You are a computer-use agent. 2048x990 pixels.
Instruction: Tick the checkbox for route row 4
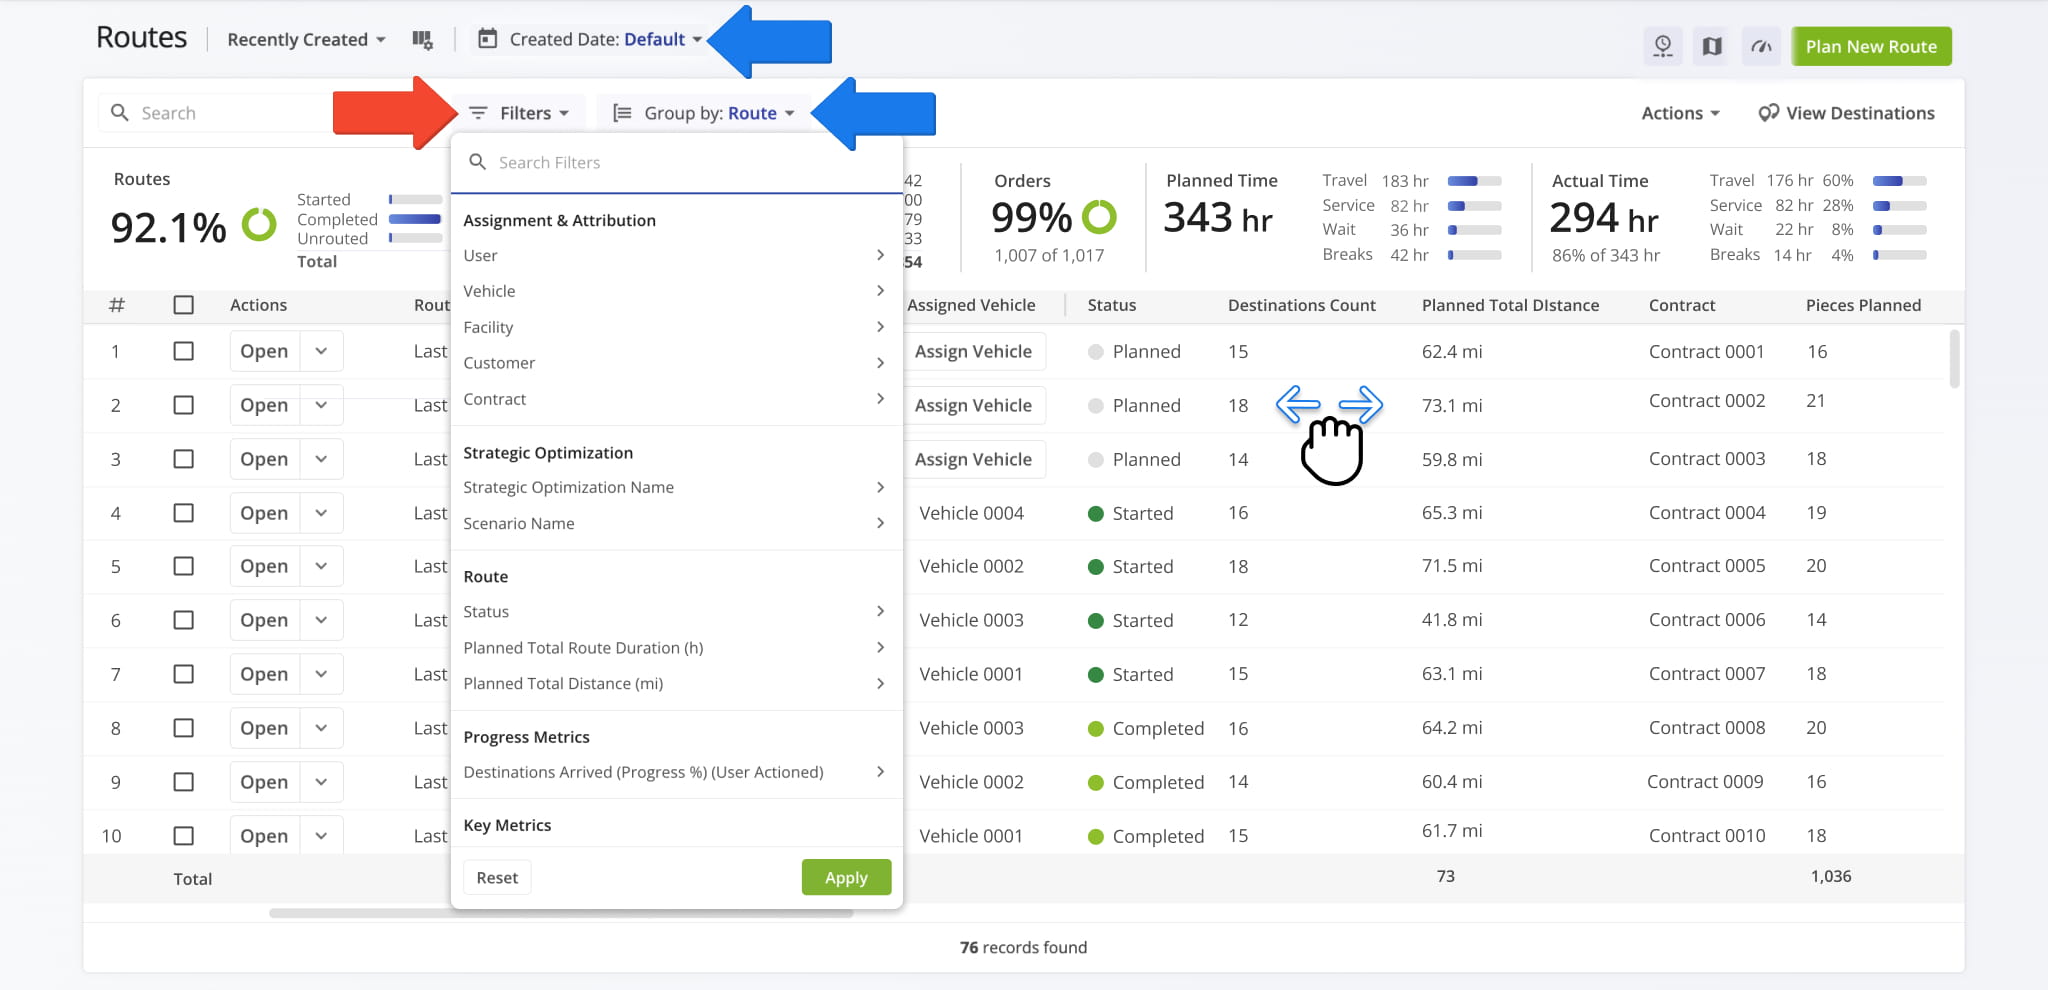point(184,513)
